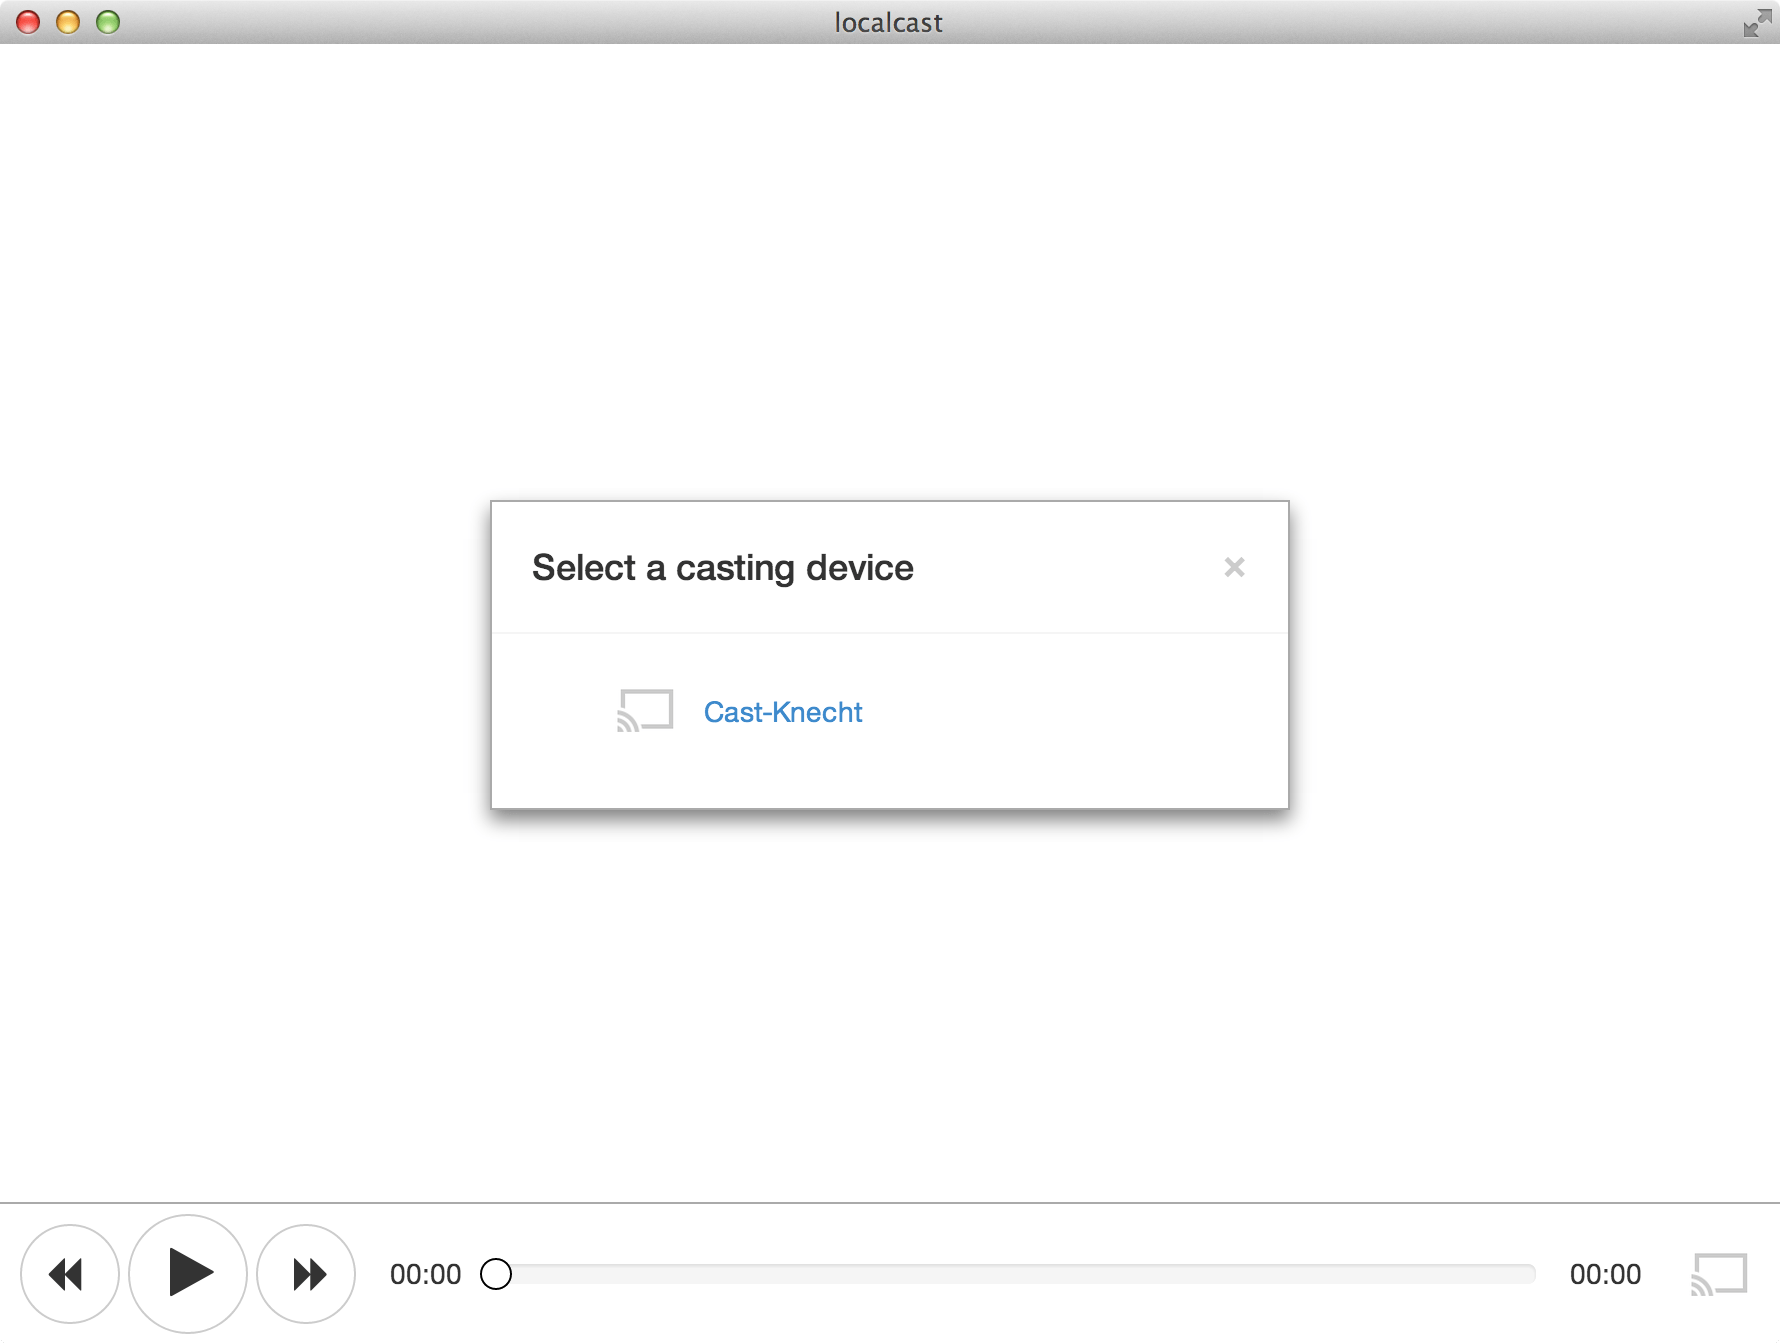The height and width of the screenshot is (1344, 1780).
Task: Click the yellow minimize button
Action: (67, 21)
